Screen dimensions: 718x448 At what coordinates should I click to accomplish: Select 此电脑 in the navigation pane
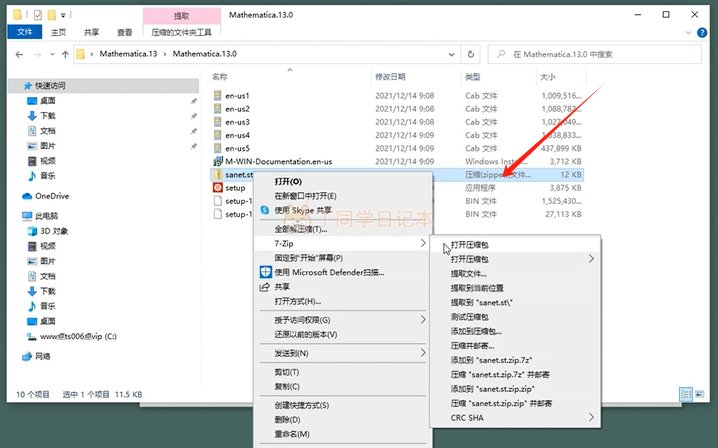(46, 215)
